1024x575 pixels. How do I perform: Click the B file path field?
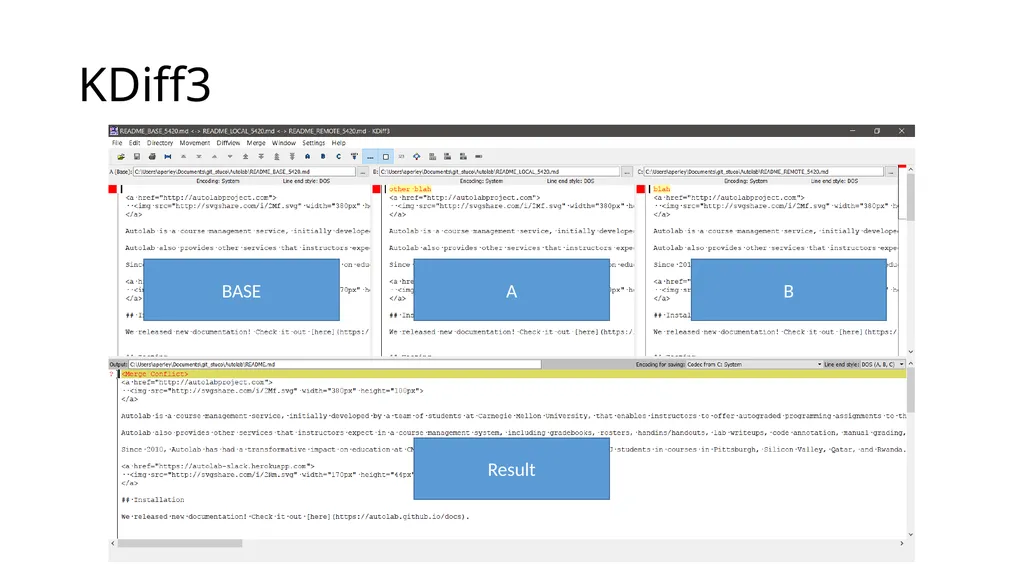click(x=499, y=172)
